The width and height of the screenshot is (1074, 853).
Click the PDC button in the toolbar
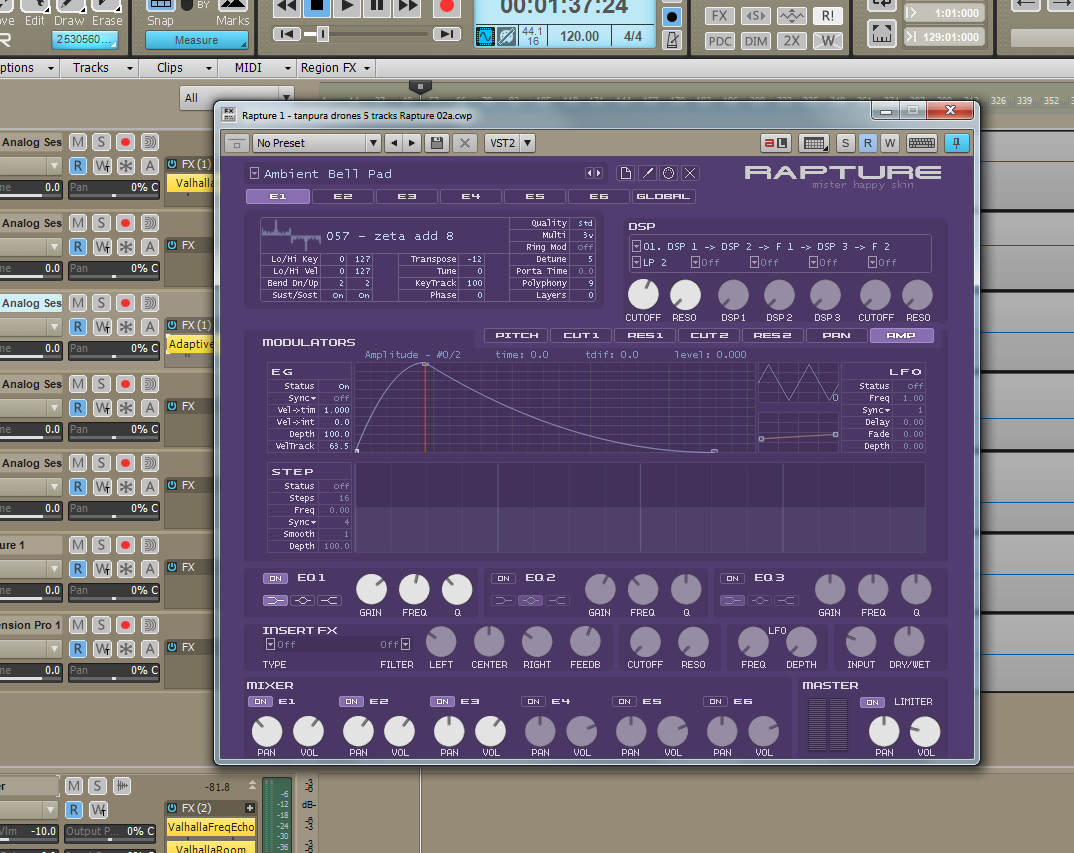pos(719,41)
